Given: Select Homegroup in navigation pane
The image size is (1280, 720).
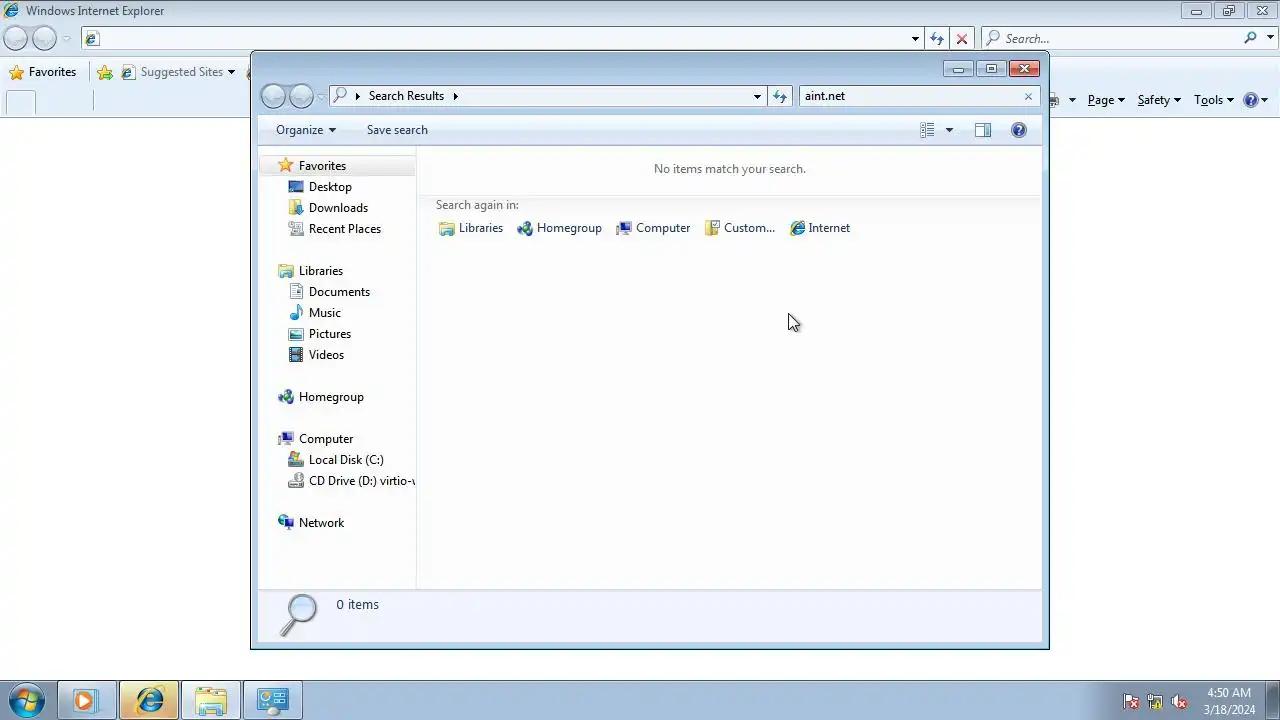Looking at the screenshot, I should point(331,397).
